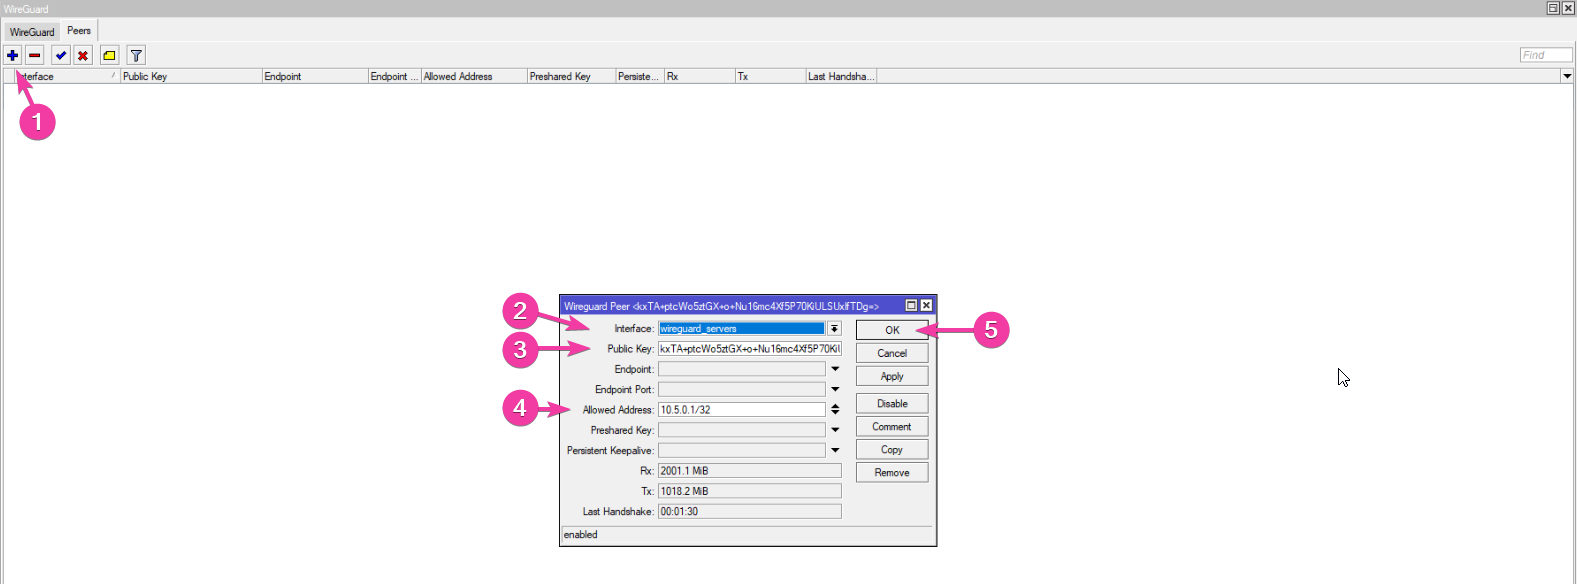Click the Disable button in the dialog
Viewport: 1577px width, 584px height.
(x=892, y=403)
